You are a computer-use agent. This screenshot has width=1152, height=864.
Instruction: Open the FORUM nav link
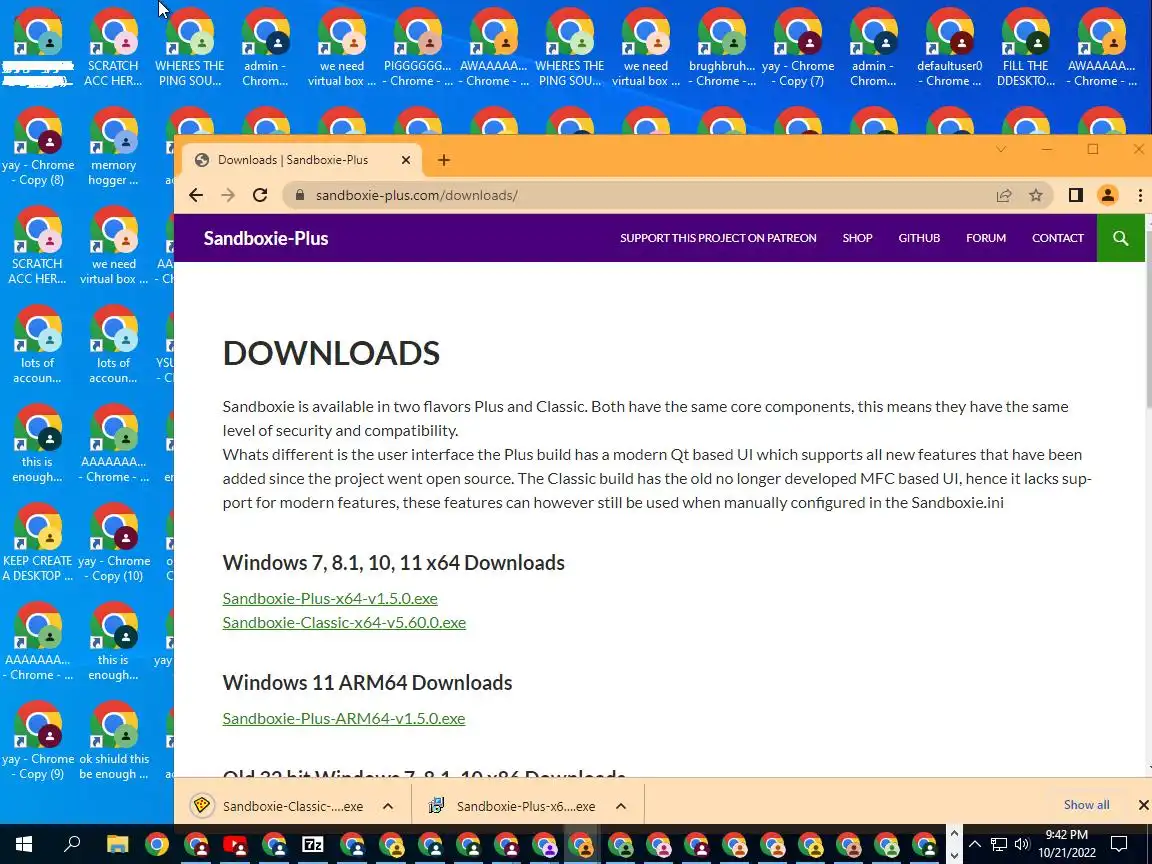point(986,238)
